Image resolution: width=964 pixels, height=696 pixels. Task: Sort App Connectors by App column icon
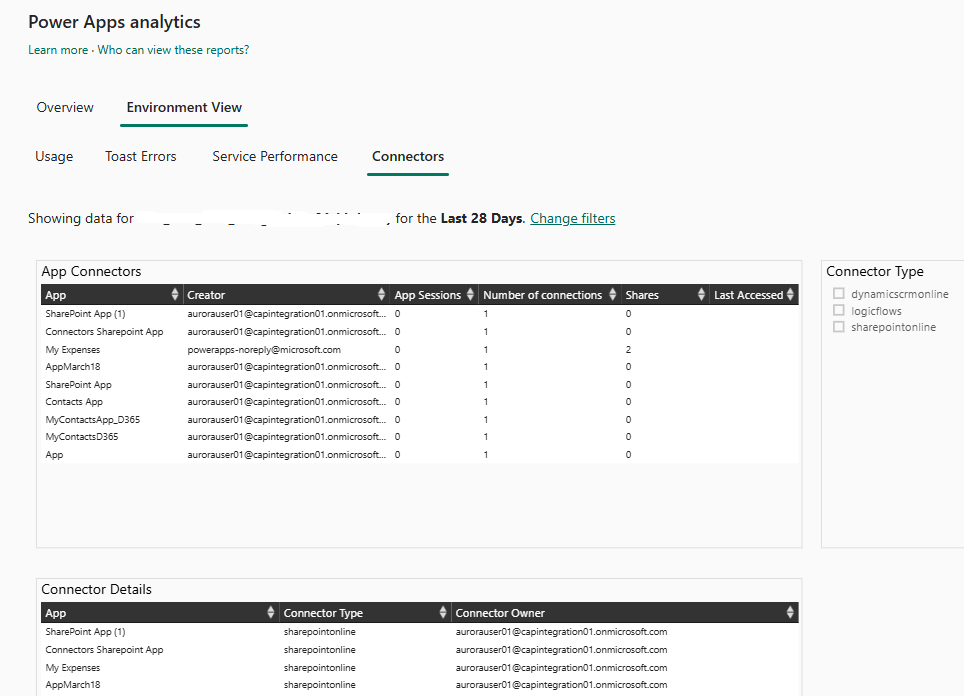pos(176,295)
